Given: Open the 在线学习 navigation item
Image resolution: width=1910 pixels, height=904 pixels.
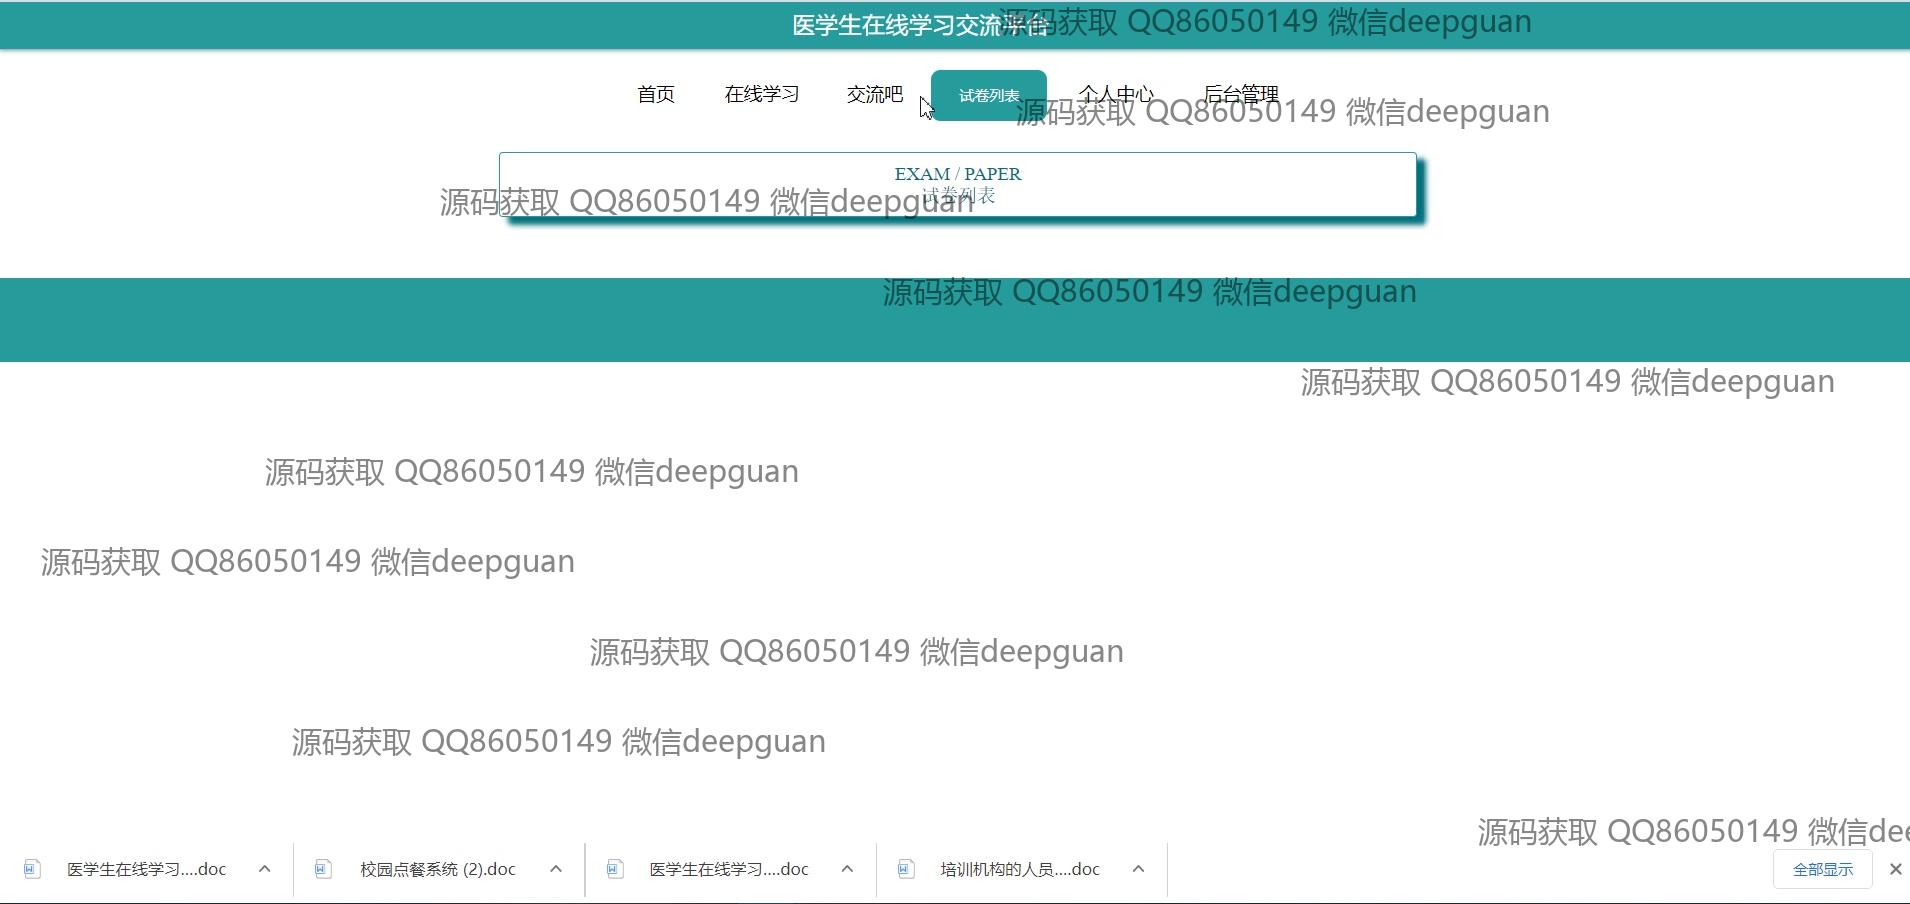Looking at the screenshot, I should click(761, 94).
